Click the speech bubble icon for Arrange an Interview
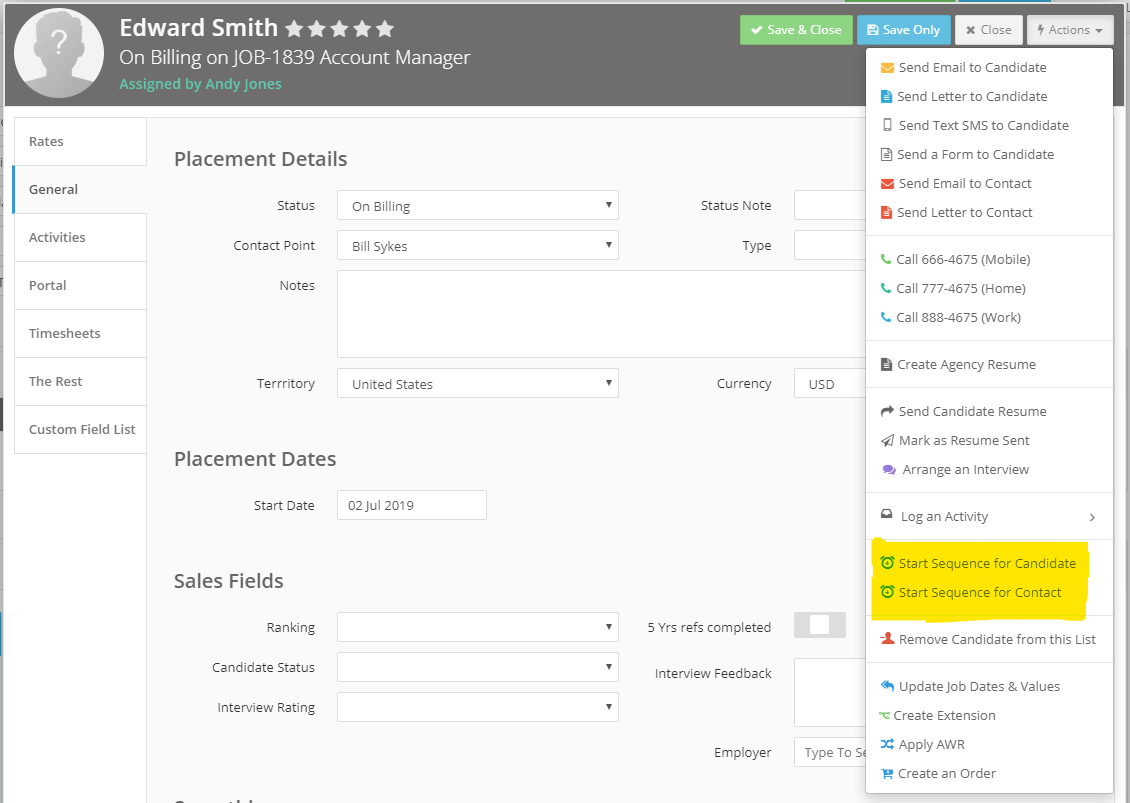The height and width of the screenshot is (803, 1130). [889, 470]
